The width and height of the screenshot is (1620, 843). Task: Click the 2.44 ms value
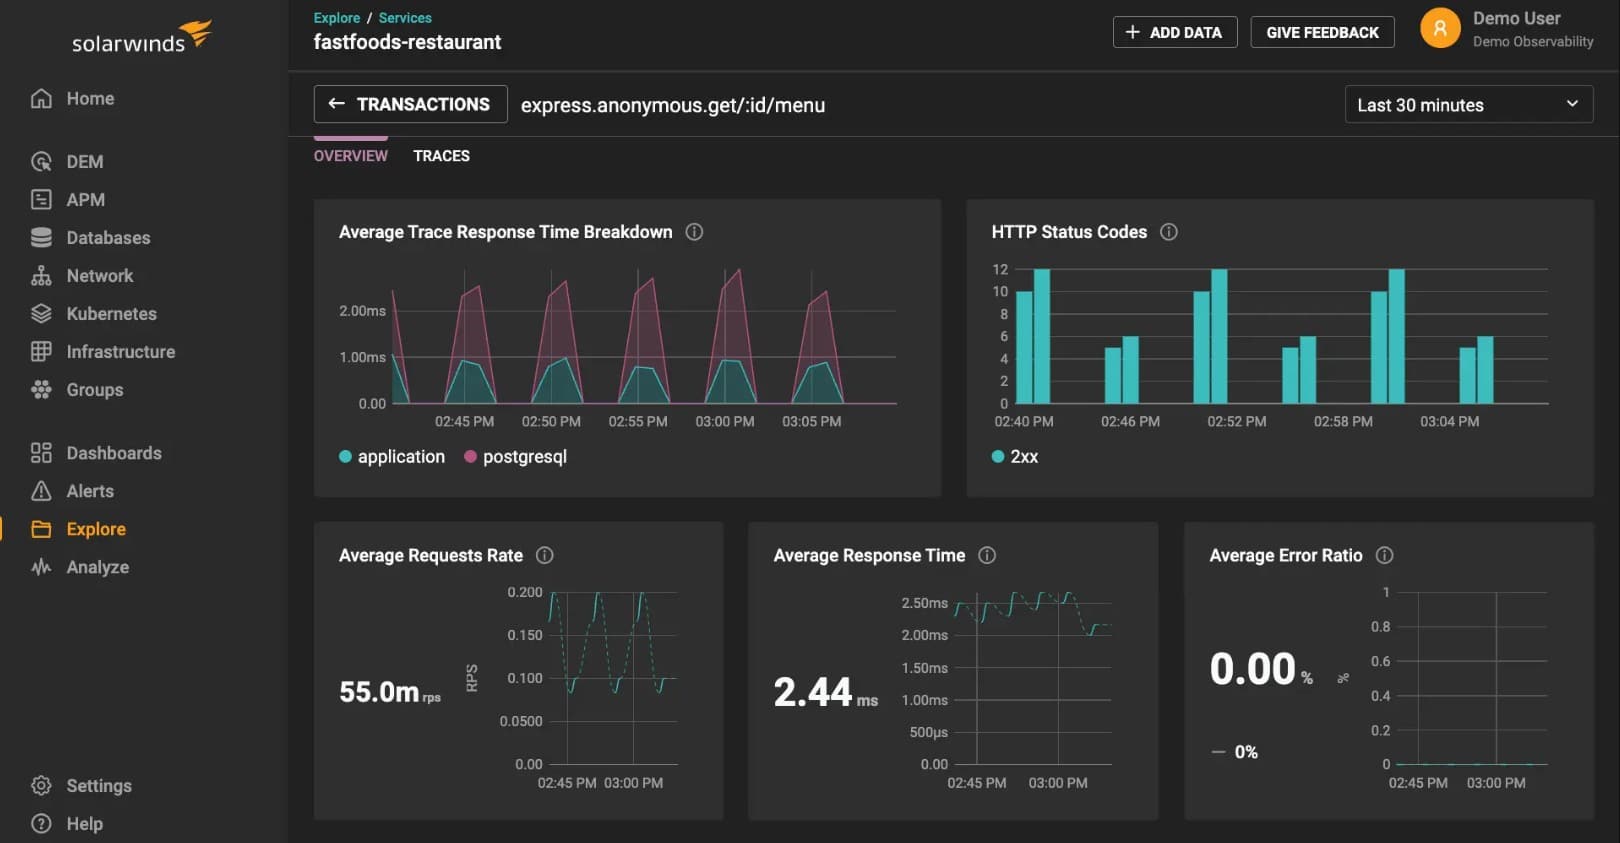pos(825,691)
